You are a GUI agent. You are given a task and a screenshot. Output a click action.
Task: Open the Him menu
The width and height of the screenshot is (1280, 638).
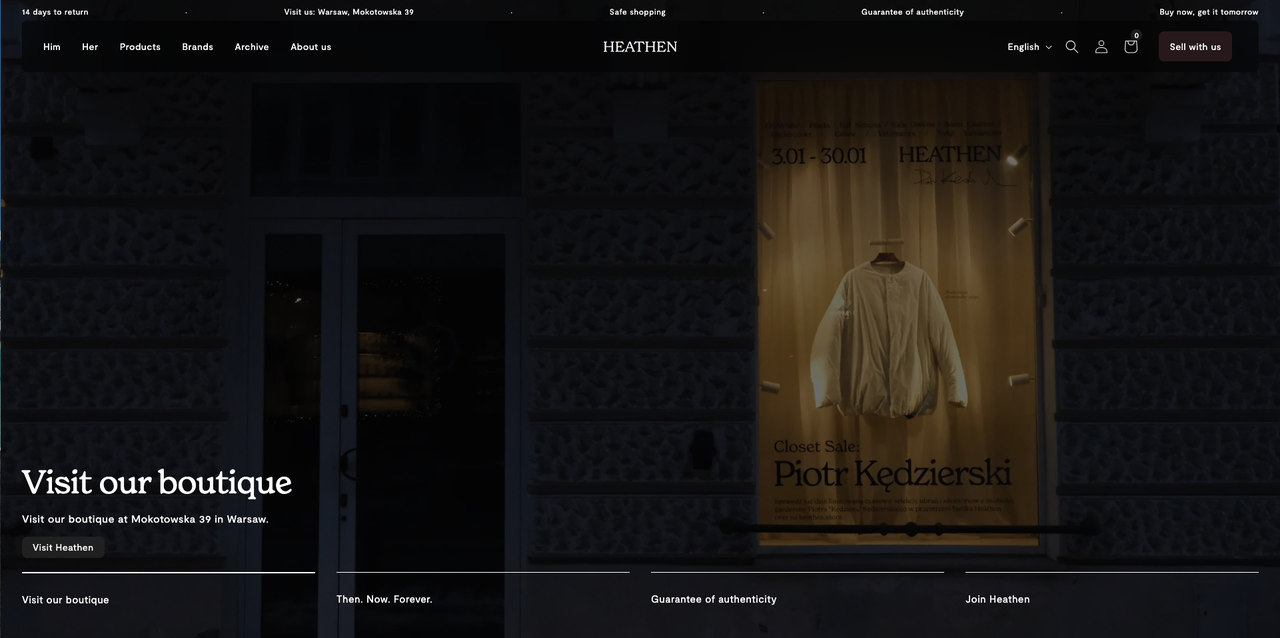point(52,47)
